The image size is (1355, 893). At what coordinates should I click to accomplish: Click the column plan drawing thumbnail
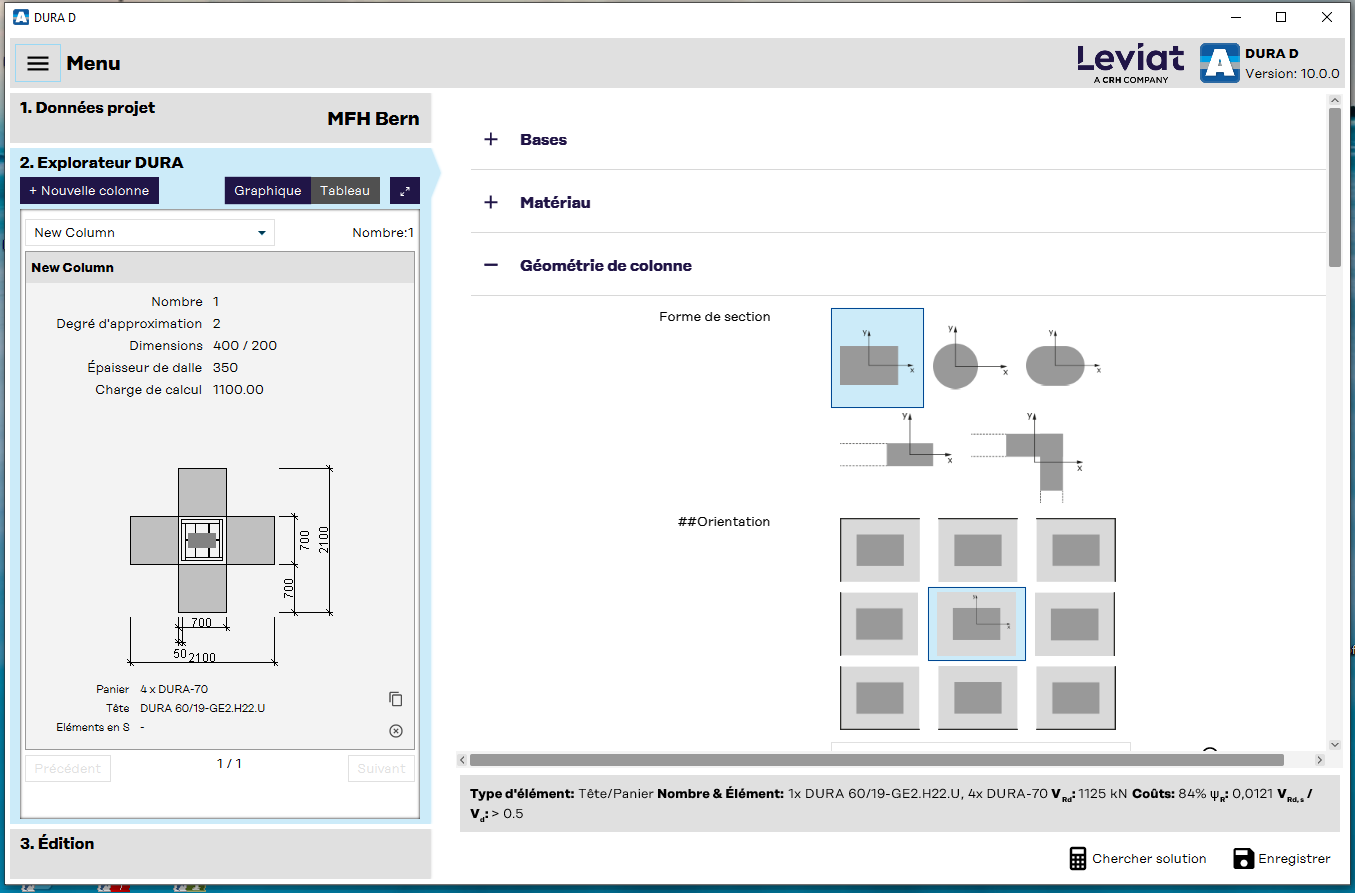point(230,565)
